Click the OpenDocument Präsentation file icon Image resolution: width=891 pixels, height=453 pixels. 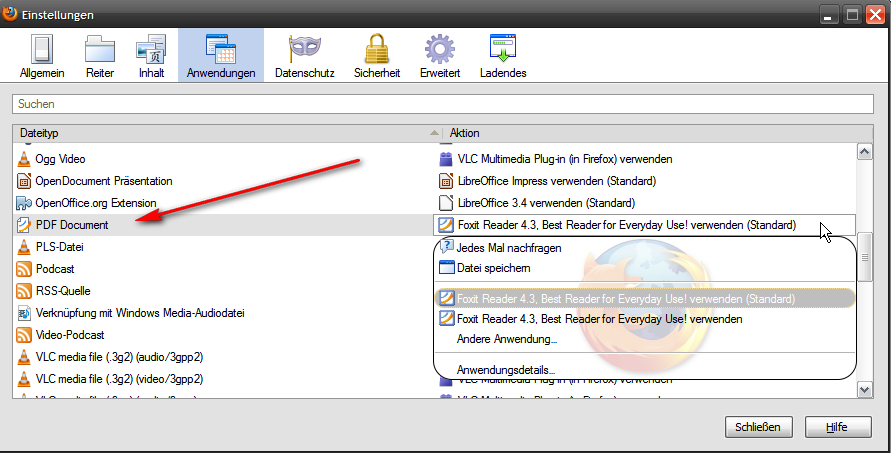point(24,181)
